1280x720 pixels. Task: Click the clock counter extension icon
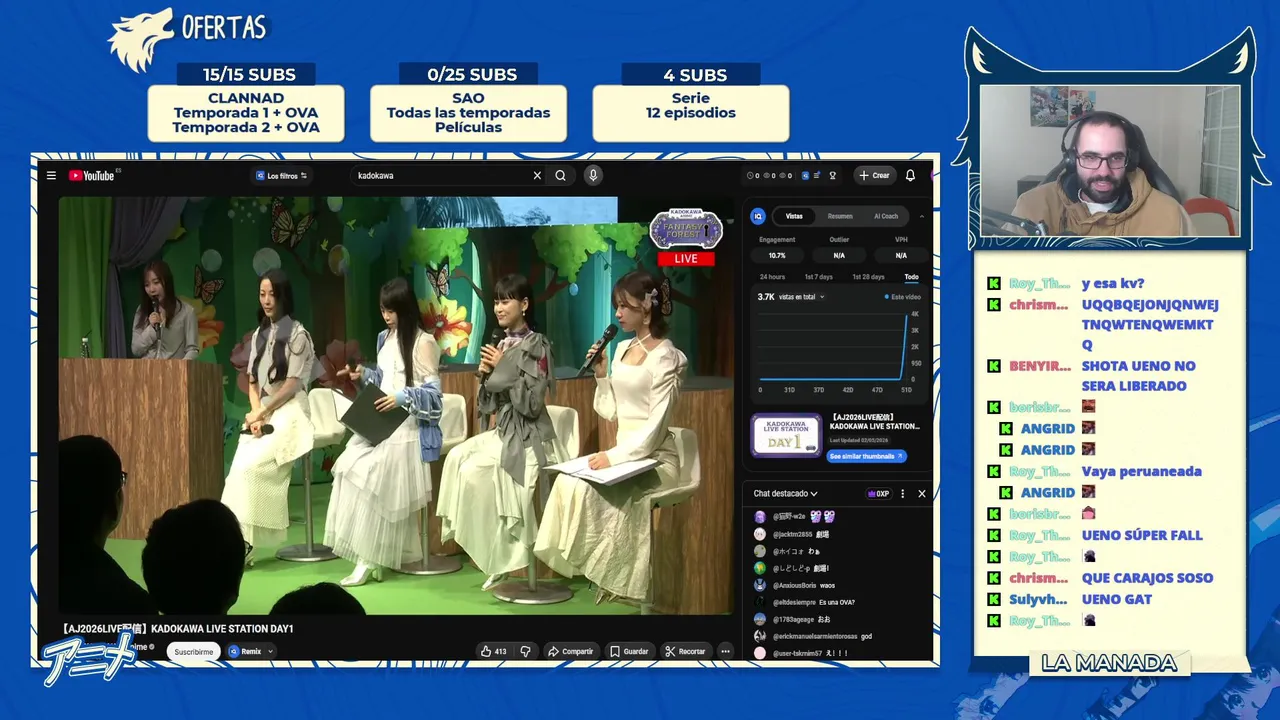(x=750, y=175)
